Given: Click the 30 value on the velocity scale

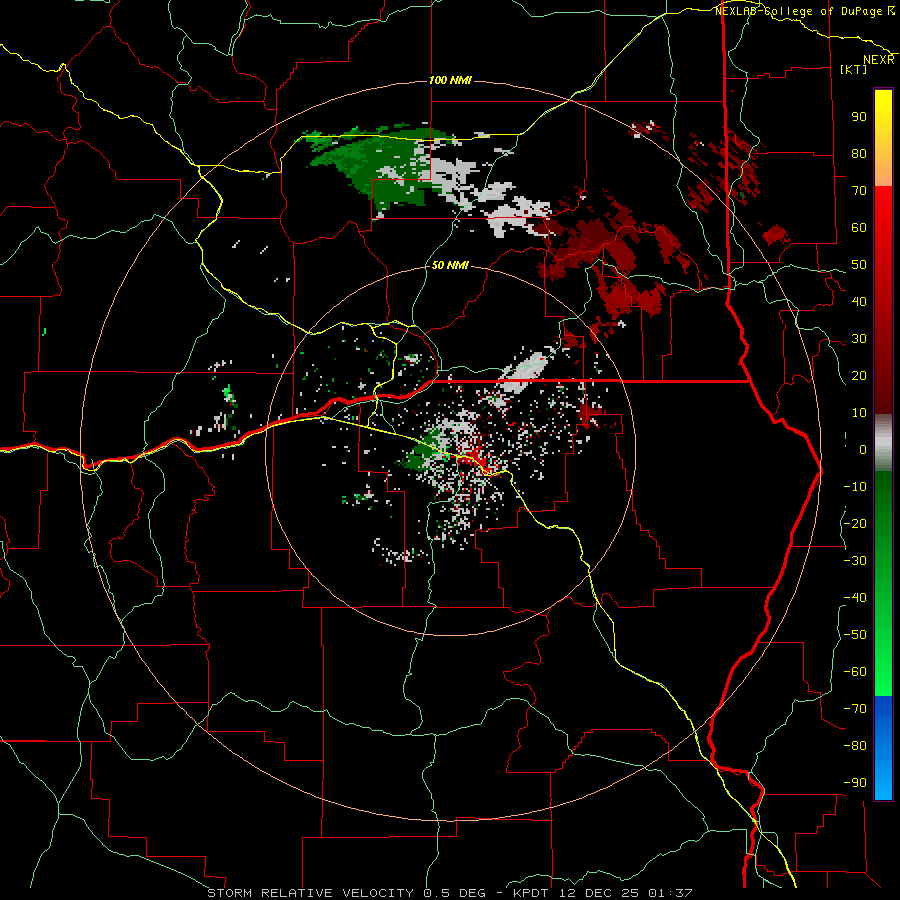Looking at the screenshot, I should click(x=859, y=339).
